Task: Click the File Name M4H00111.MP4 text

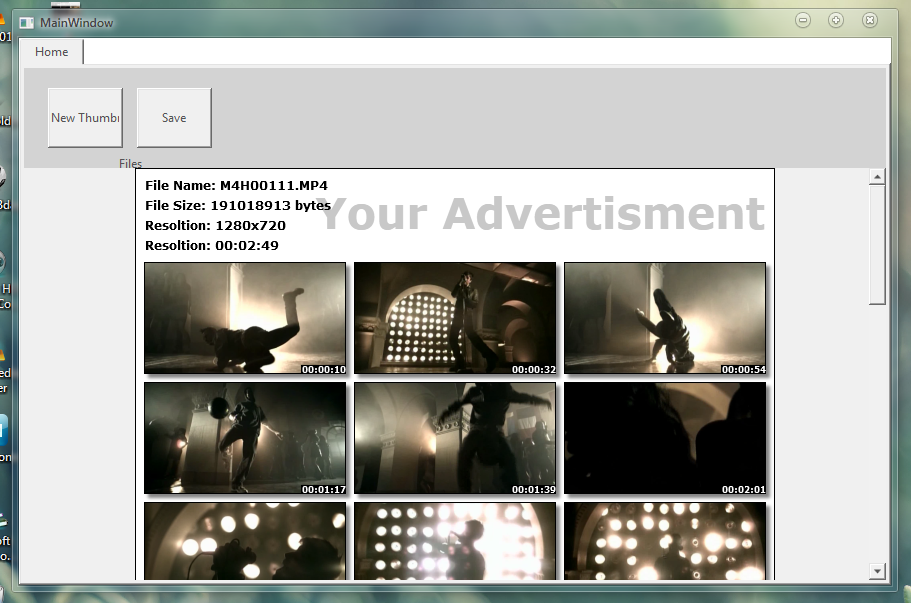Action: [236, 186]
